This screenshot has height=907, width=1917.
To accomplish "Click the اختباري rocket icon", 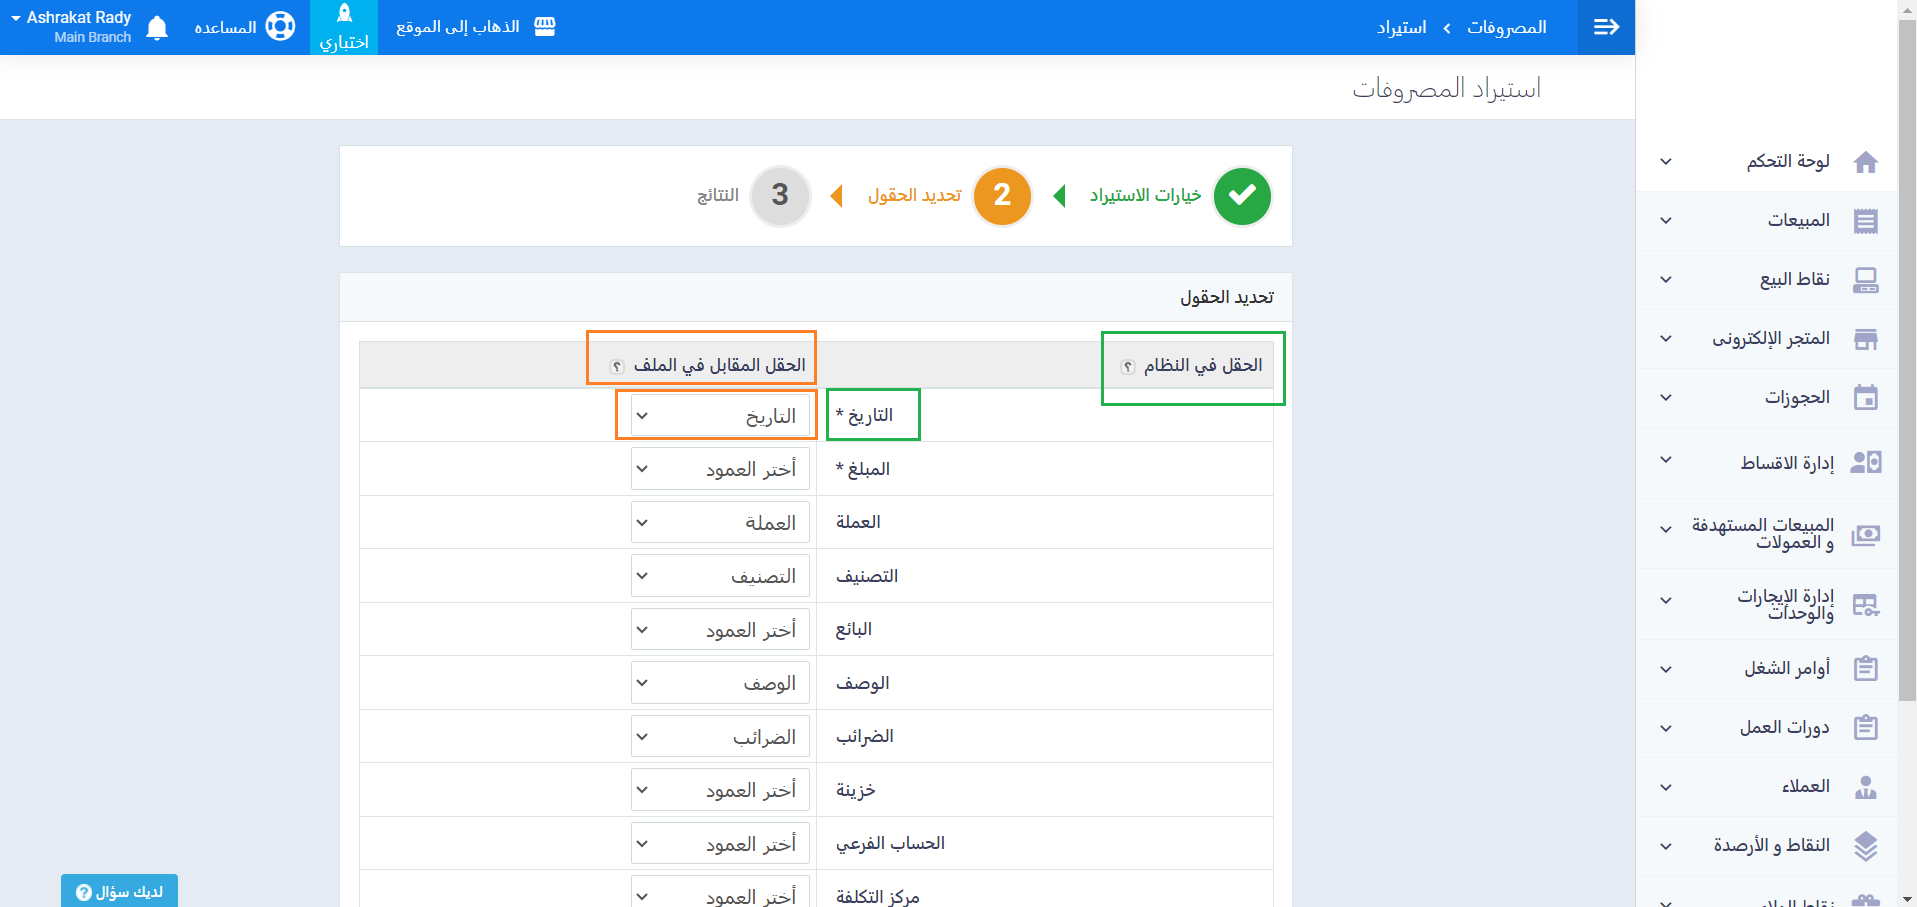I will pos(344,14).
